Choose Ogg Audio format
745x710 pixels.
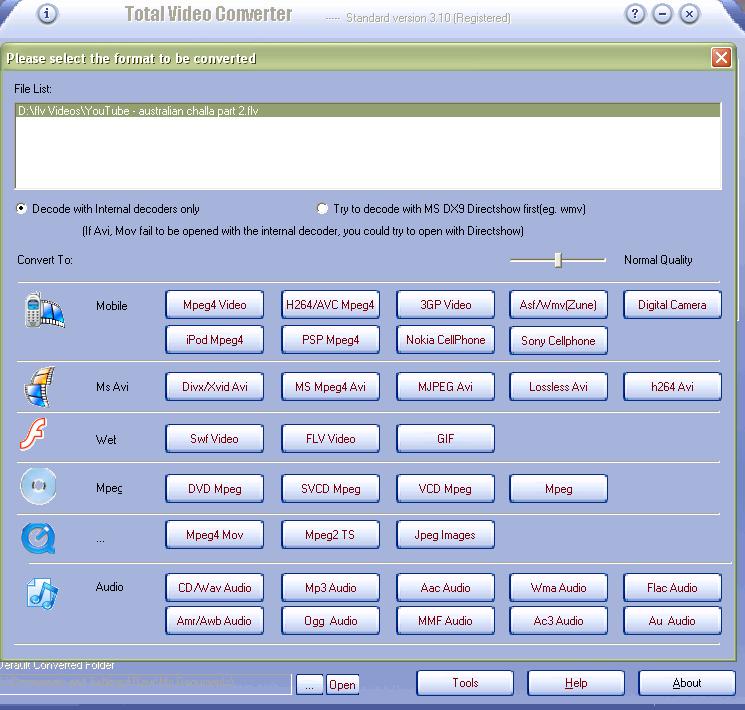click(330, 621)
